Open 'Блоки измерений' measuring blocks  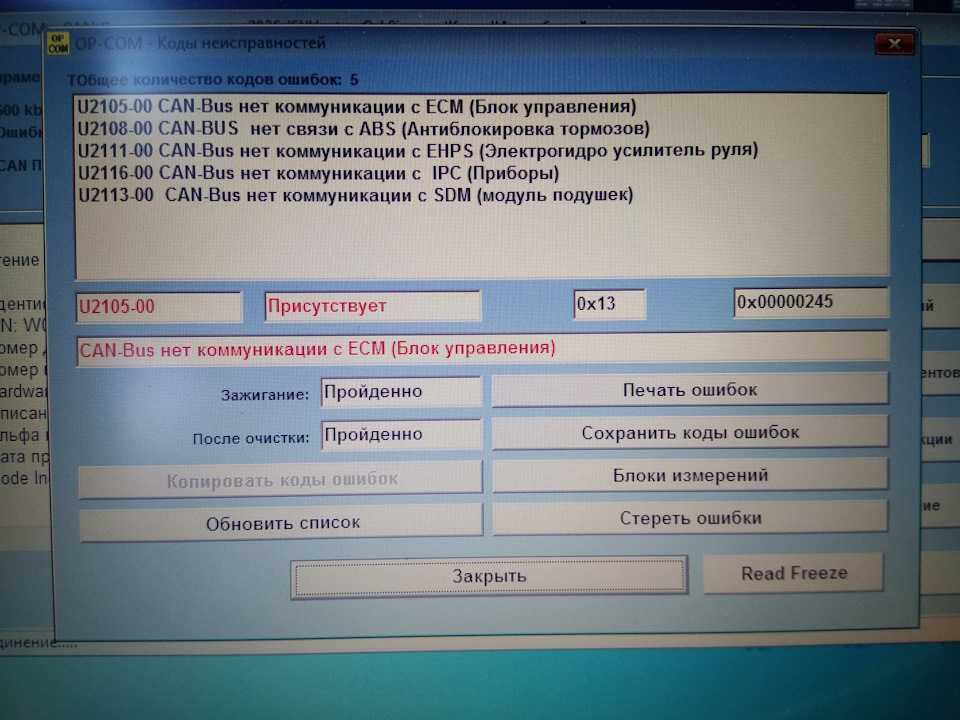[690, 476]
